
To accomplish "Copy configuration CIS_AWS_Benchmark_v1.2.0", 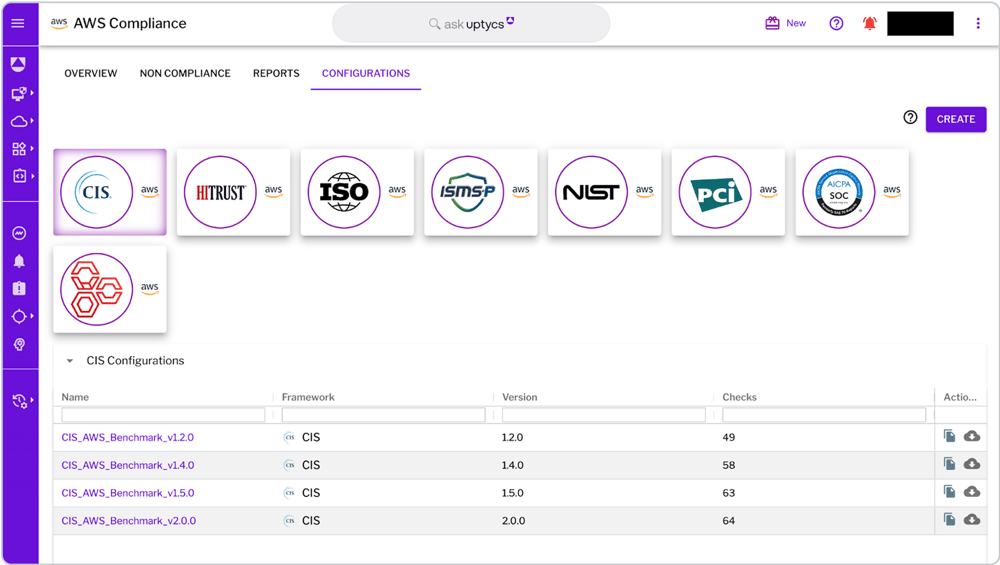I will [950, 436].
